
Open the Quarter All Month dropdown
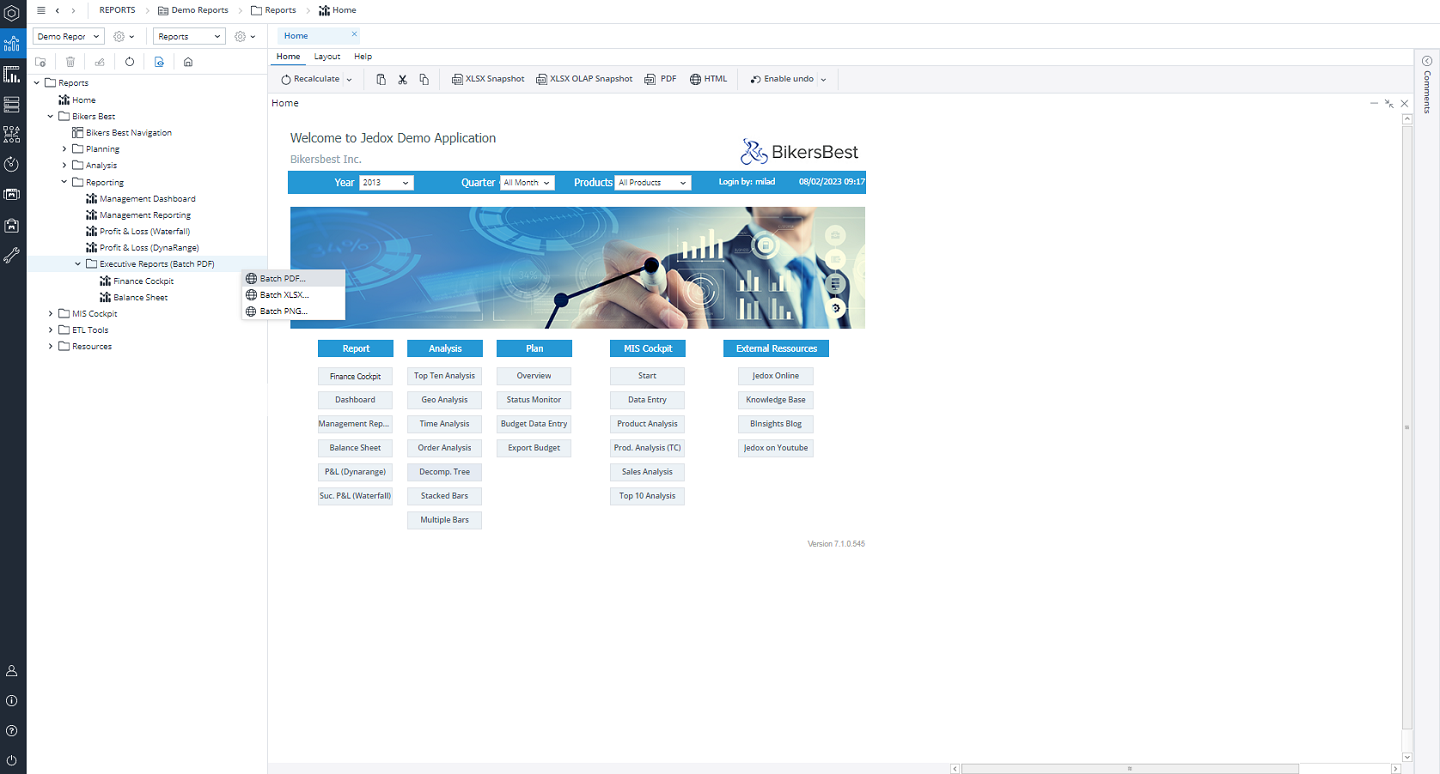pos(527,183)
